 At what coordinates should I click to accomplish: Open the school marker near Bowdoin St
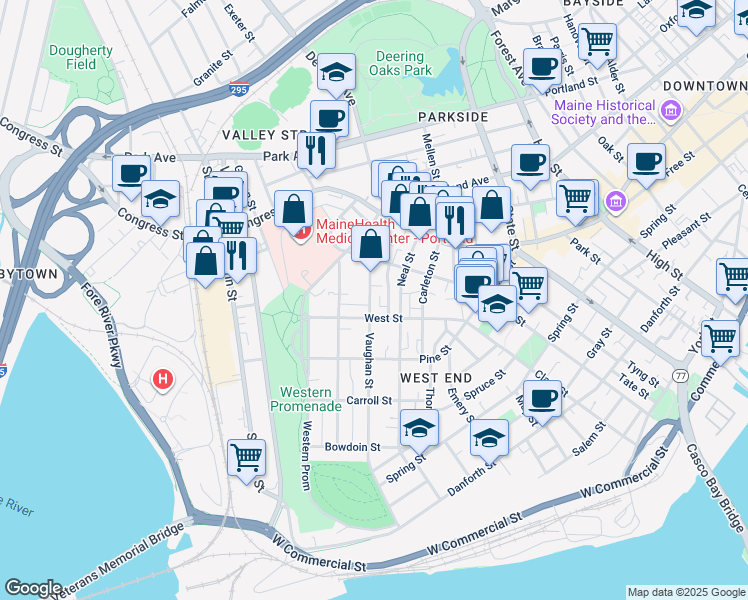coord(419,432)
